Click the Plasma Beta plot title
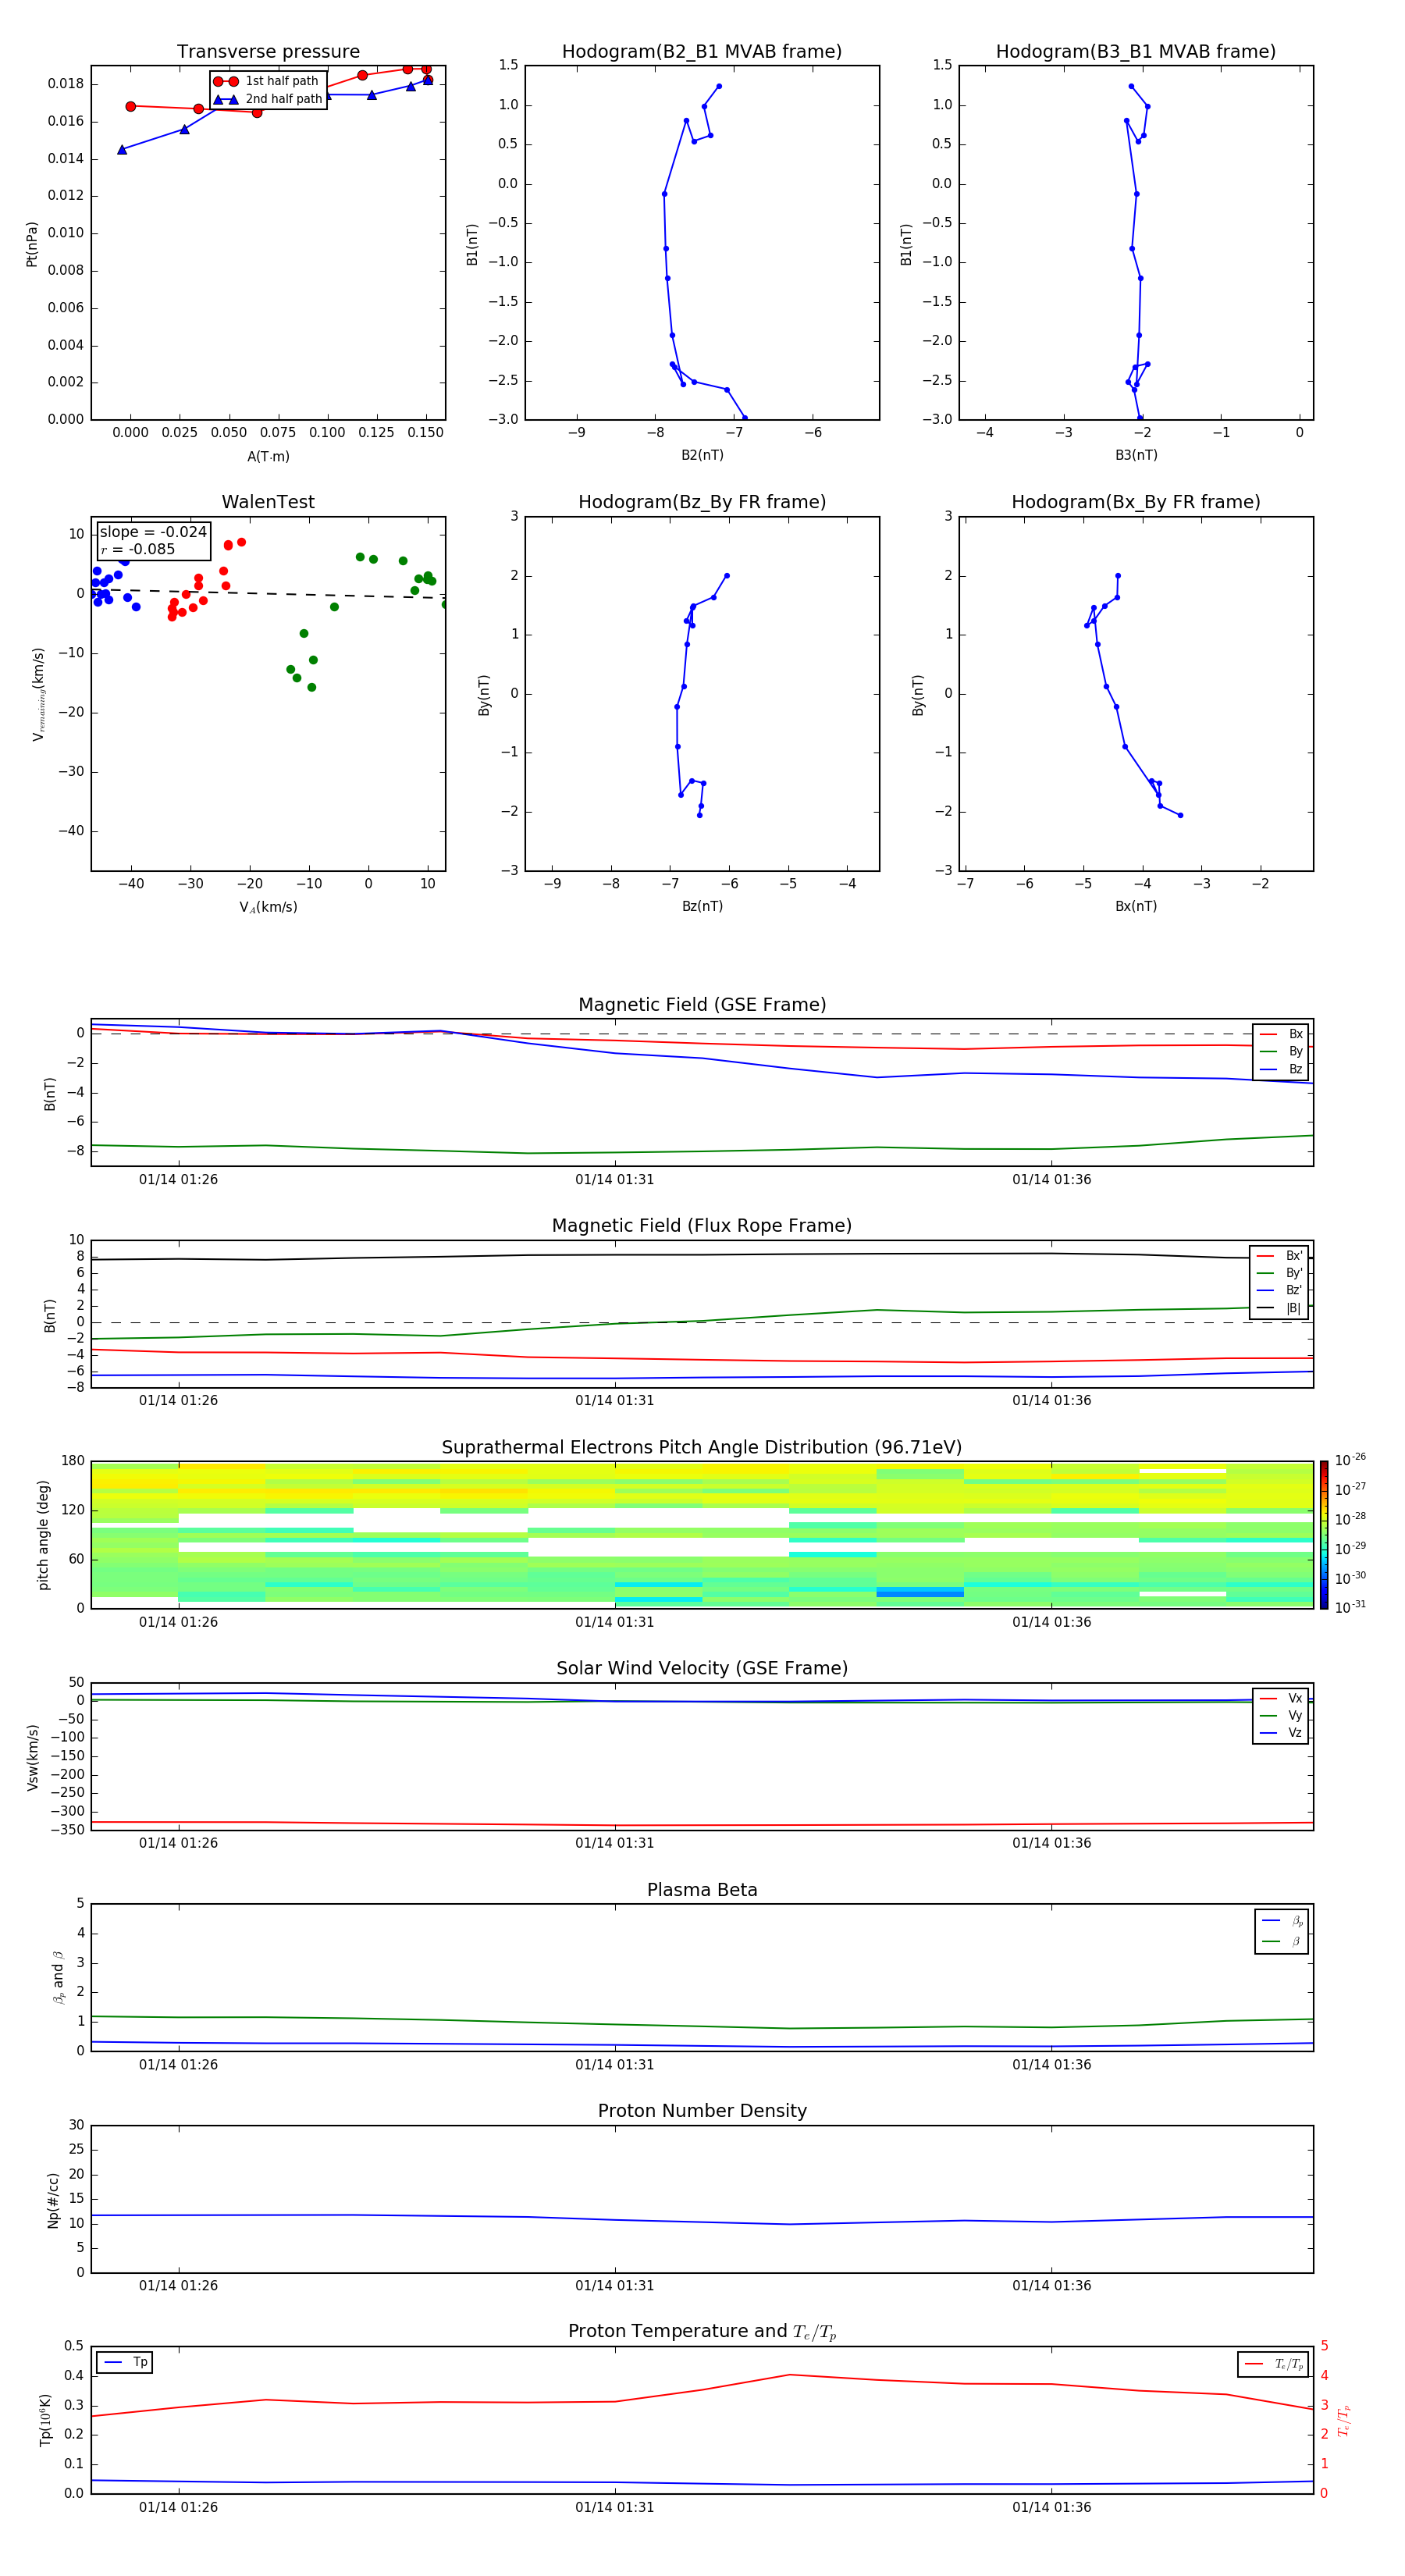The image size is (1405, 2576). point(702,1890)
